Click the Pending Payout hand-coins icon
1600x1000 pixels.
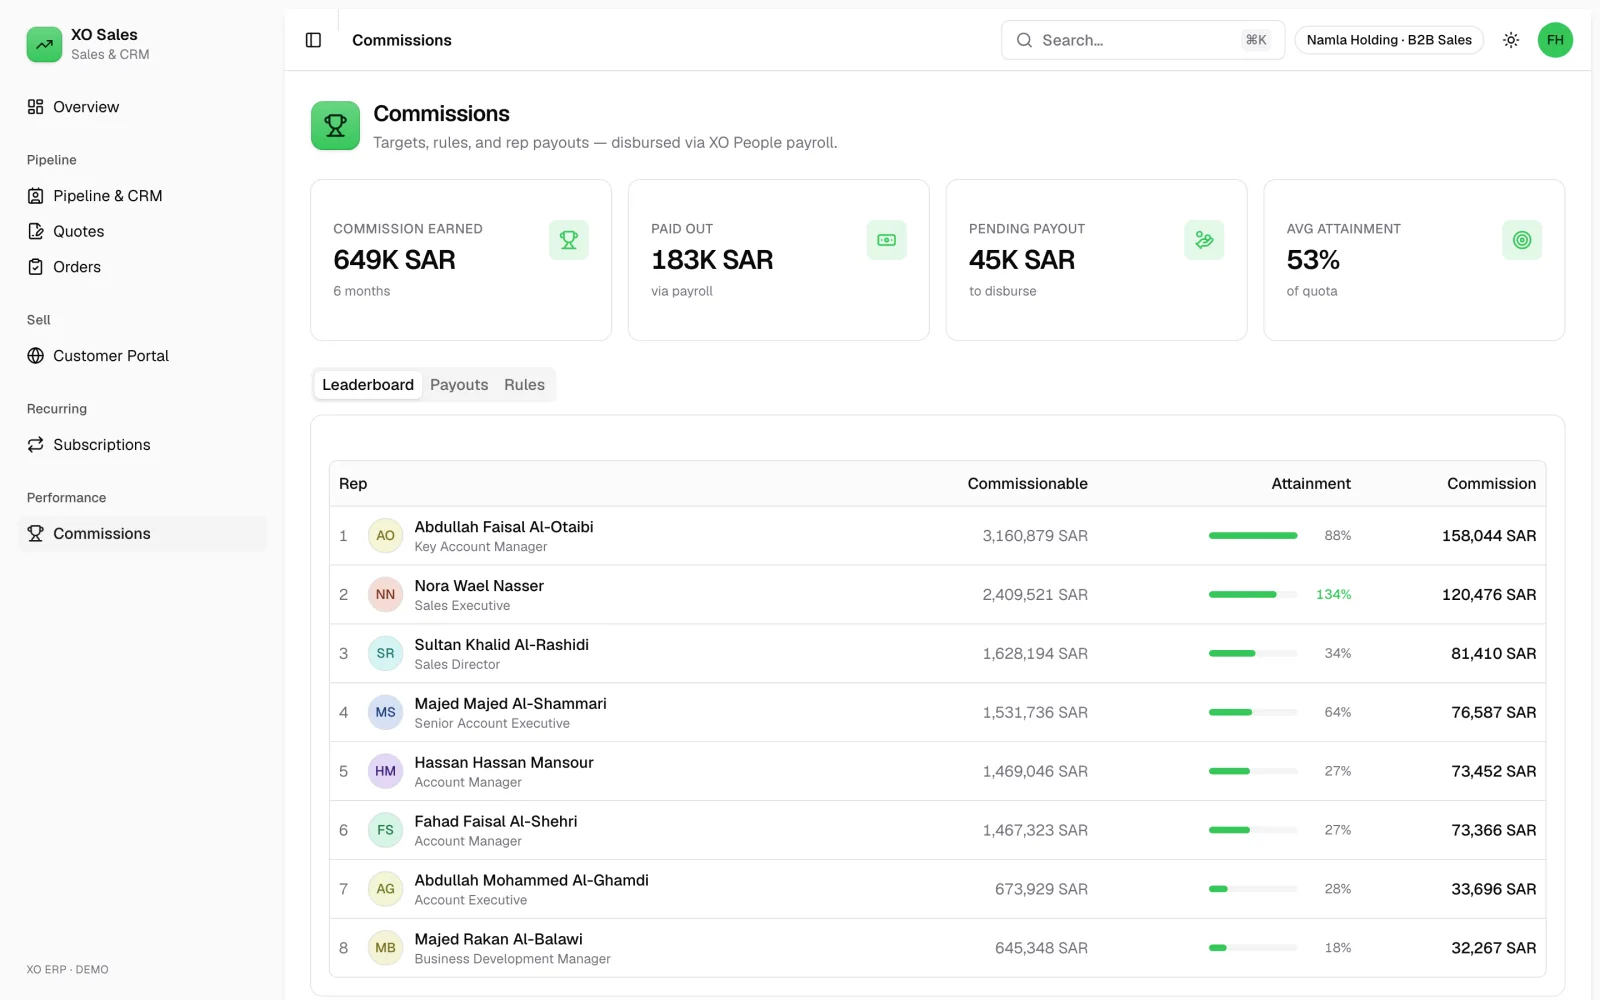point(1204,240)
